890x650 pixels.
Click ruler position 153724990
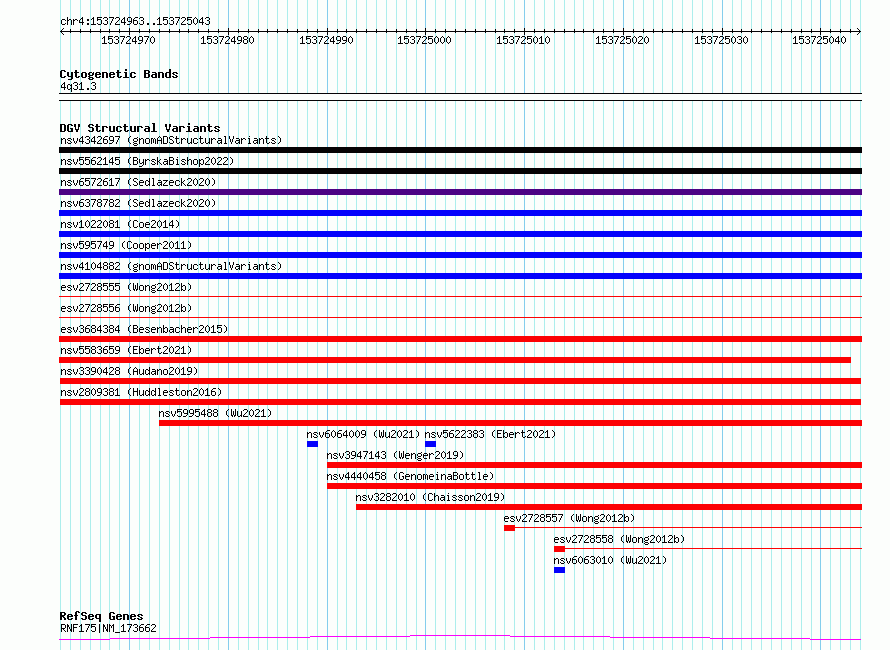[x=326, y=40]
